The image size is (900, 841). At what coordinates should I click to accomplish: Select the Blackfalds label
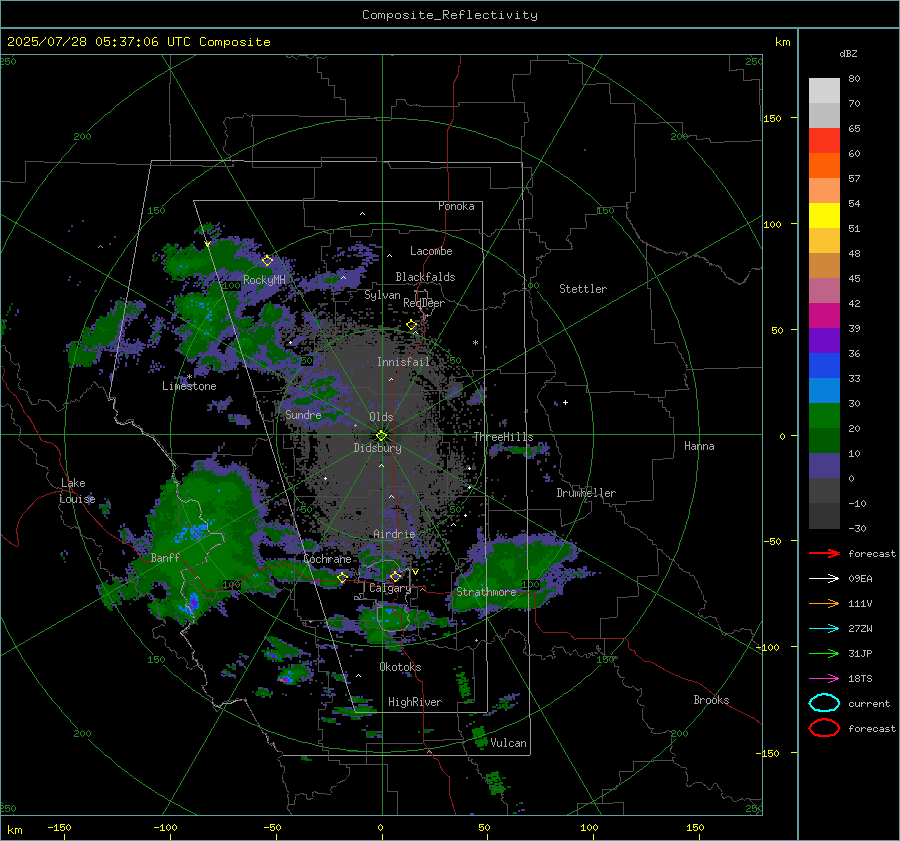coord(425,277)
